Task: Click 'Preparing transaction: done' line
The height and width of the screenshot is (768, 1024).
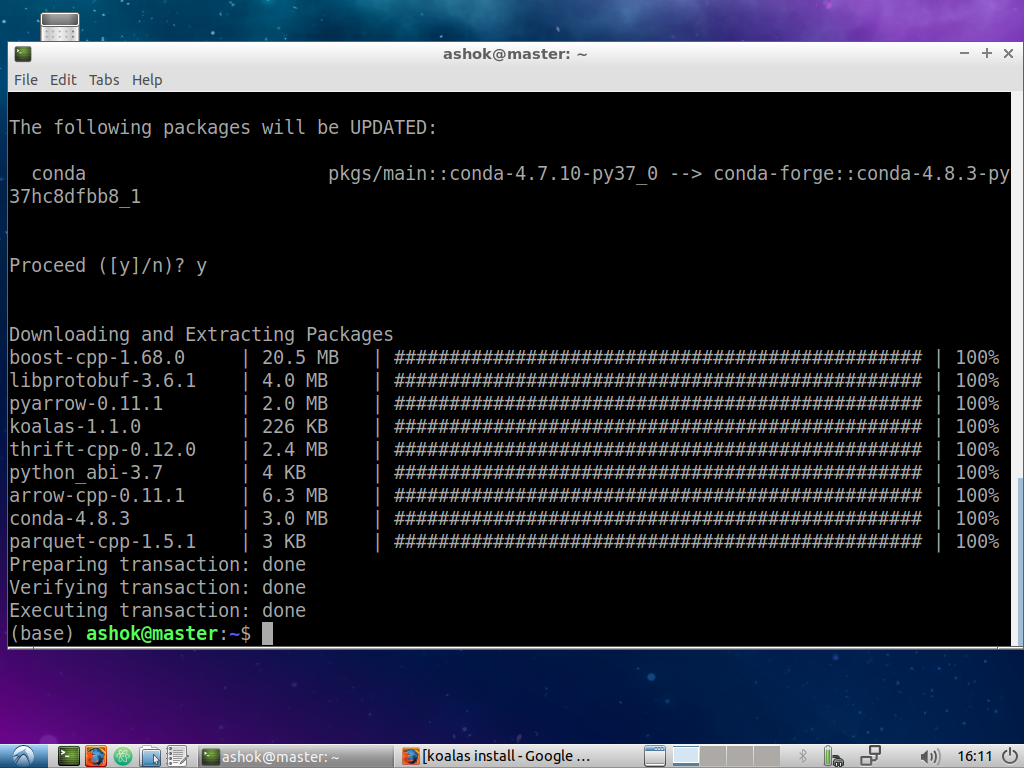Action: point(157,565)
